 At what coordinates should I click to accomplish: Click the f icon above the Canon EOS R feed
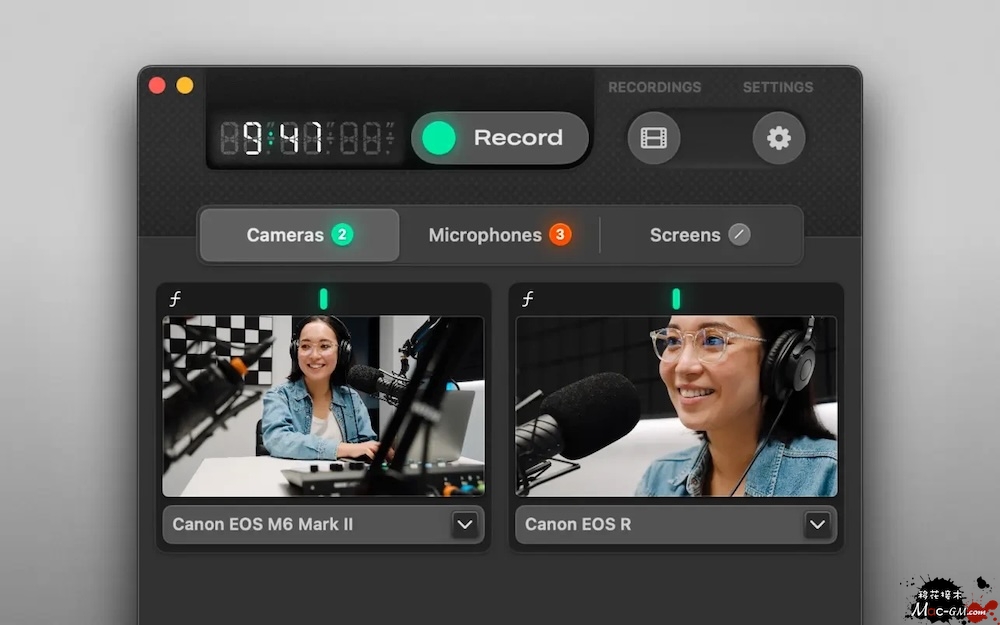coord(528,299)
